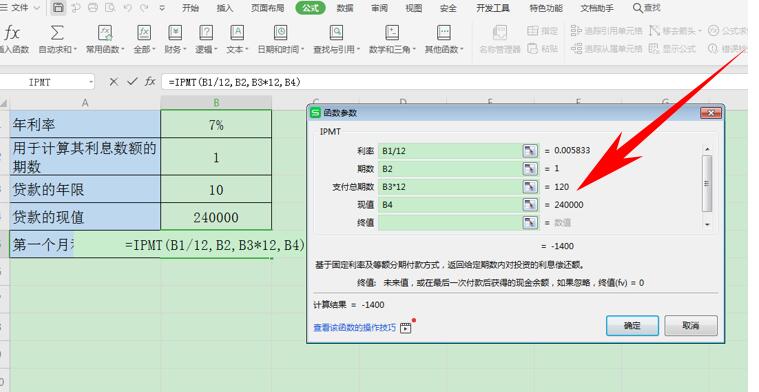The height and width of the screenshot is (392, 759).
Task: Open the 特色功能 tab
Action: [x=546, y=8]
